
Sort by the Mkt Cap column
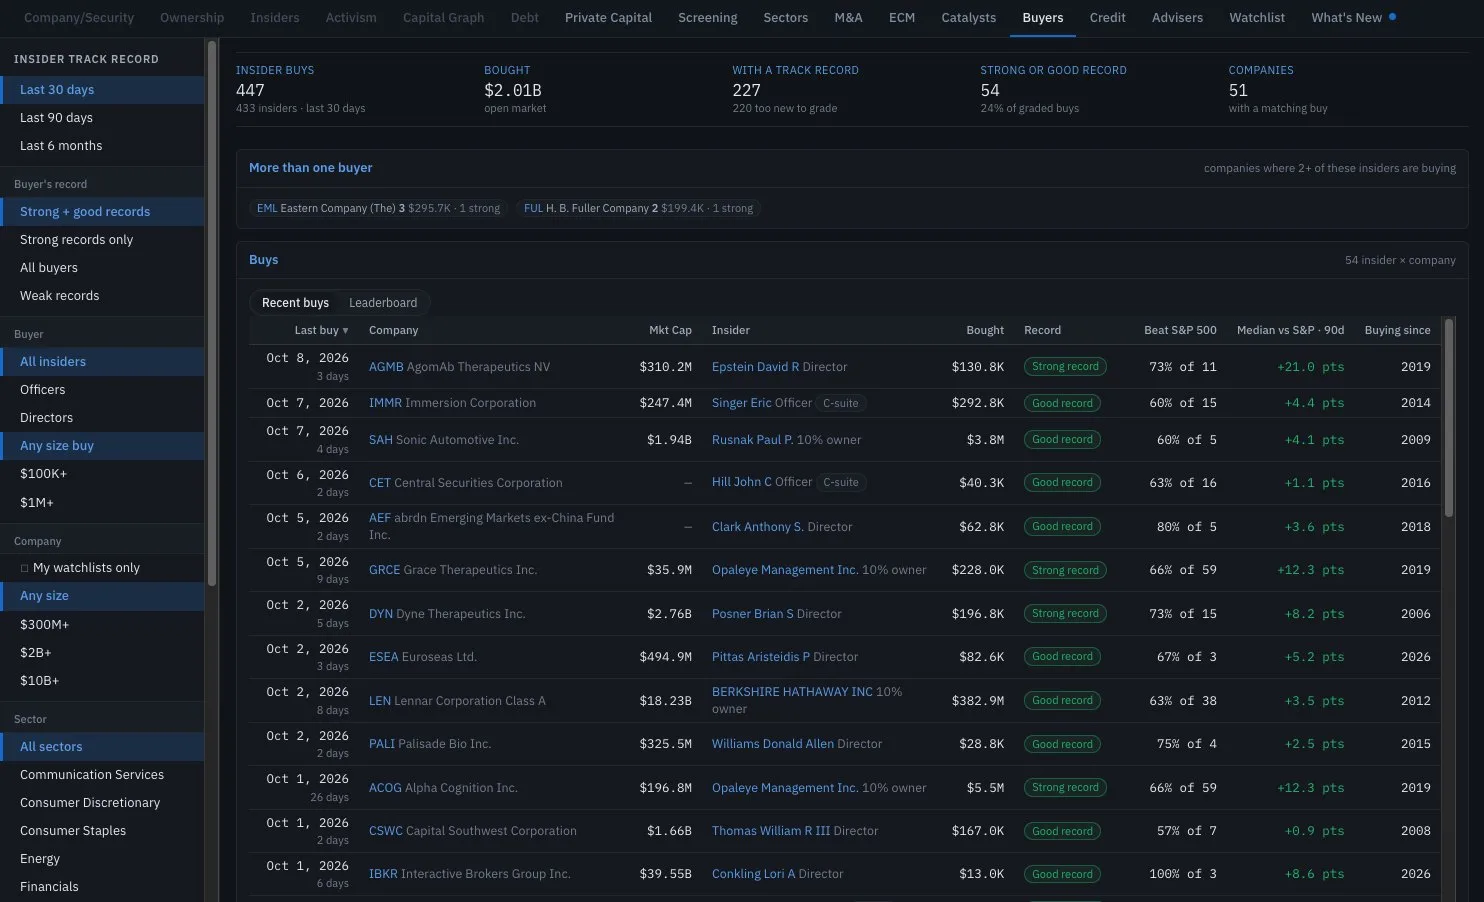670,330
